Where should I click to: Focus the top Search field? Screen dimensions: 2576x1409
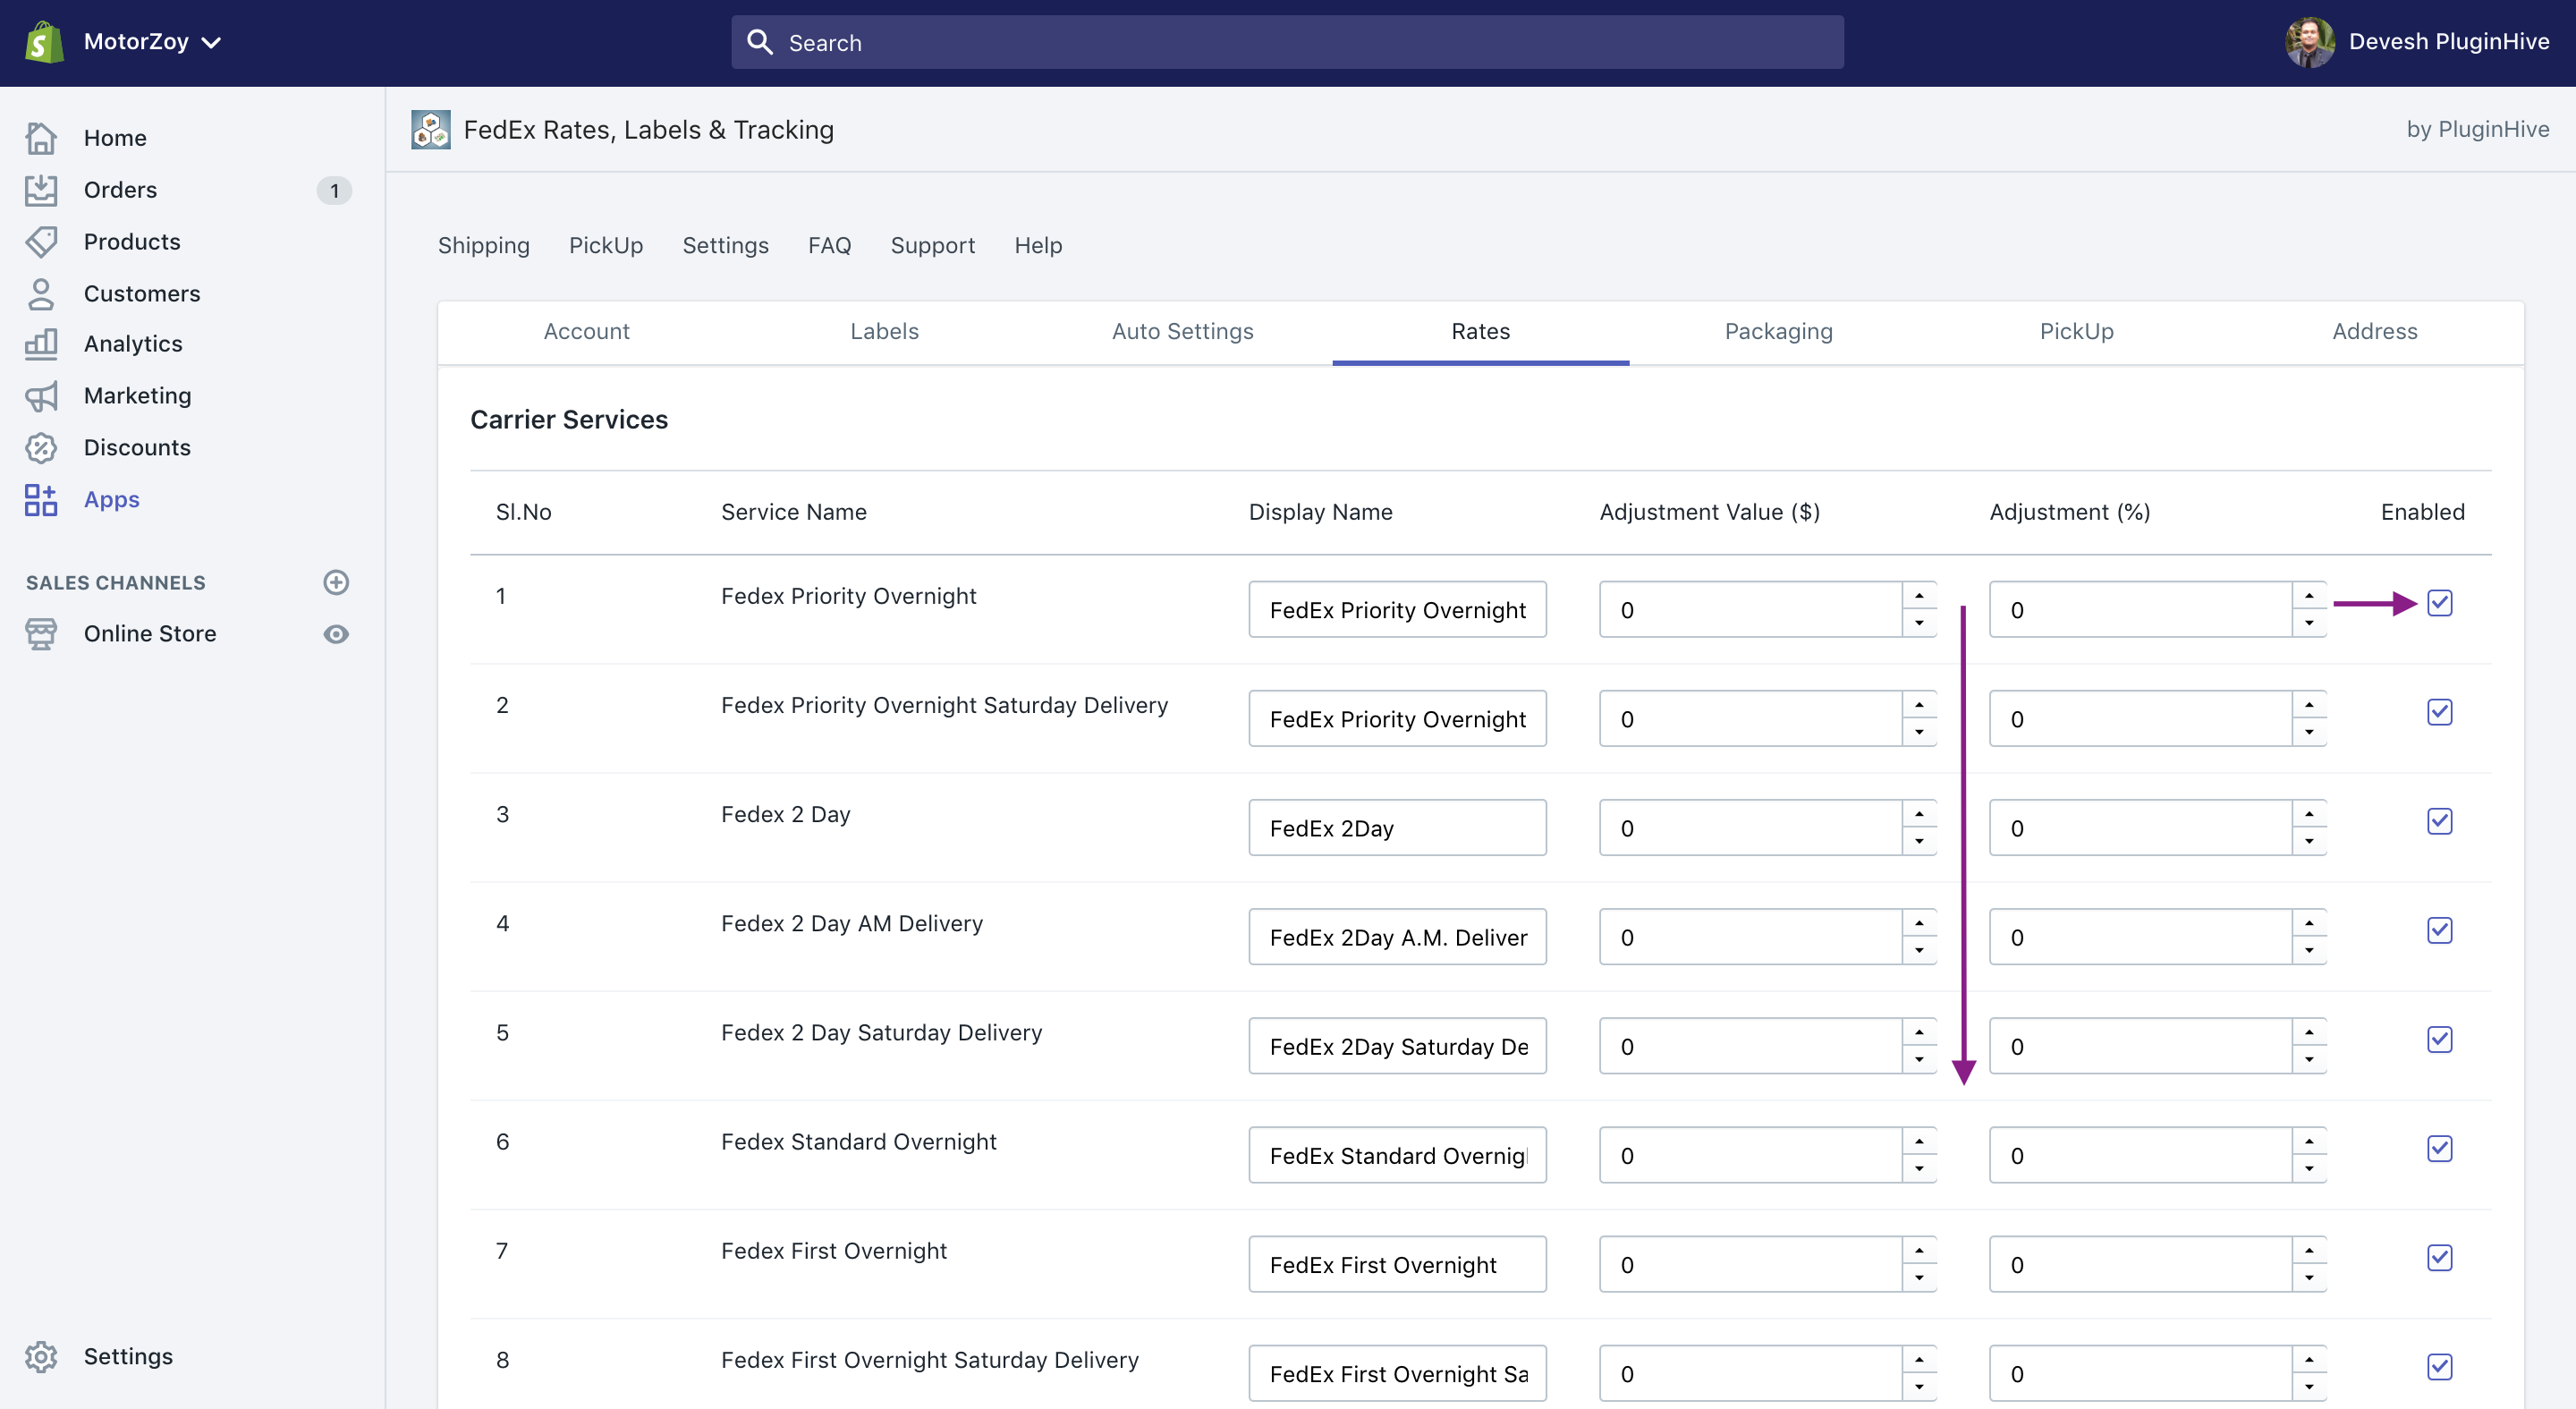coord(1287,42)
